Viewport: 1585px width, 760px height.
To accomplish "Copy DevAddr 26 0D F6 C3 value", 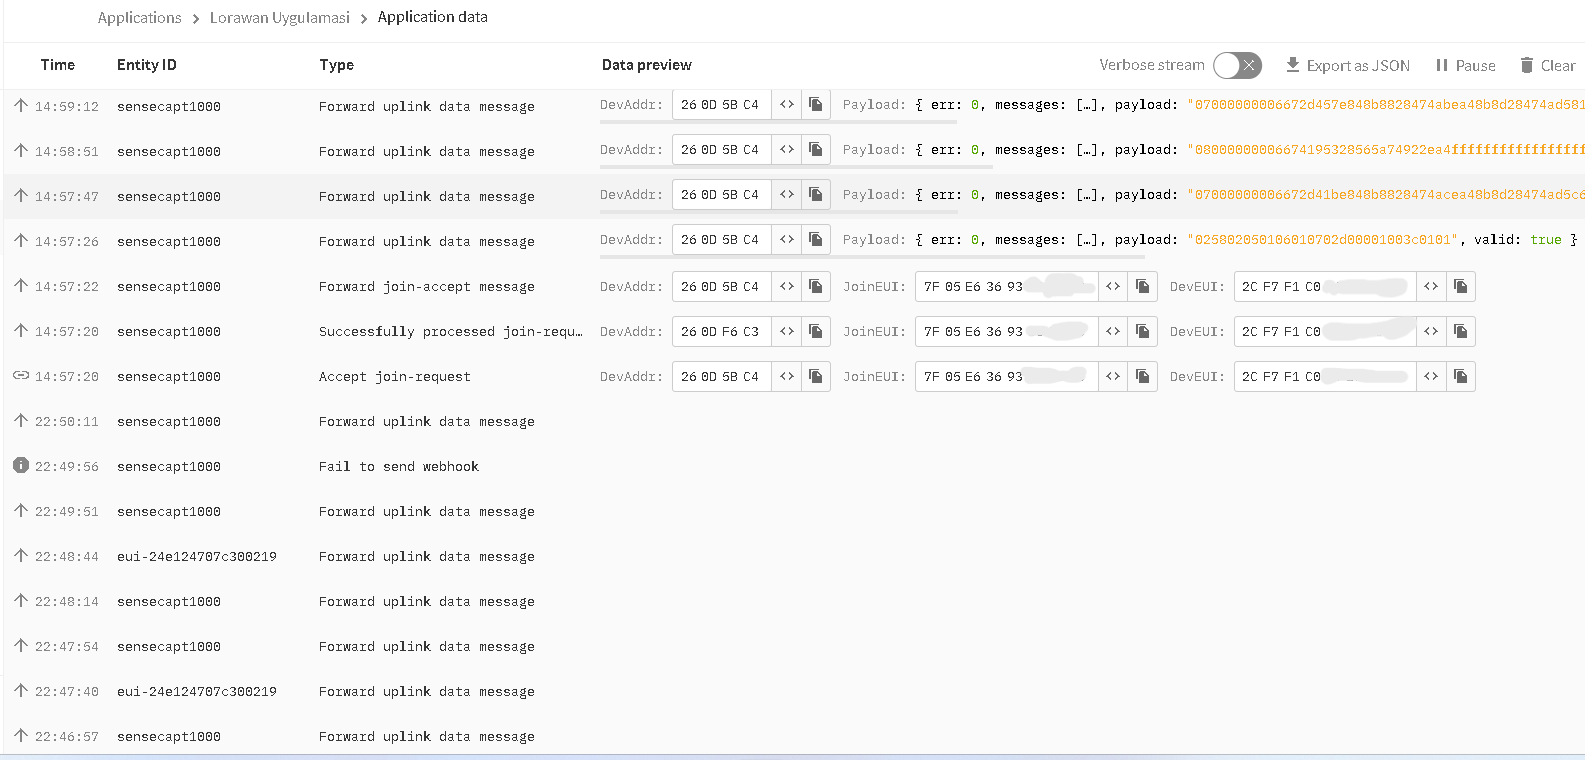I will pos(816,332).
